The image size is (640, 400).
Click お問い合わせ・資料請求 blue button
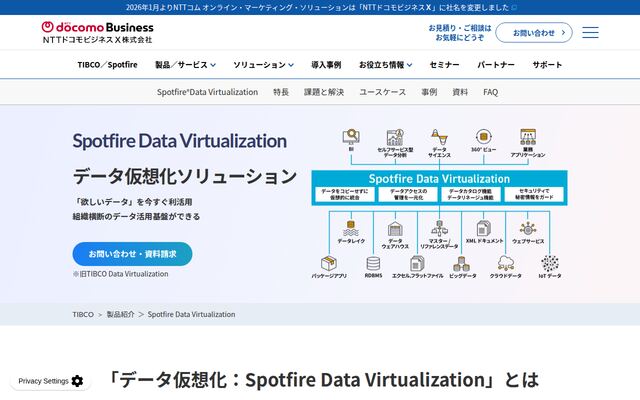132,254
